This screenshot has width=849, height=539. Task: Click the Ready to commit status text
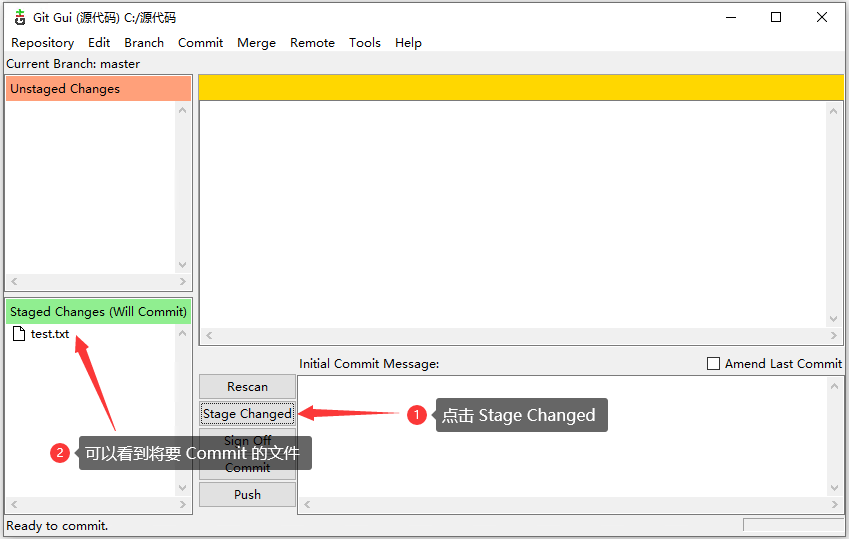click(x=57, y=525)
